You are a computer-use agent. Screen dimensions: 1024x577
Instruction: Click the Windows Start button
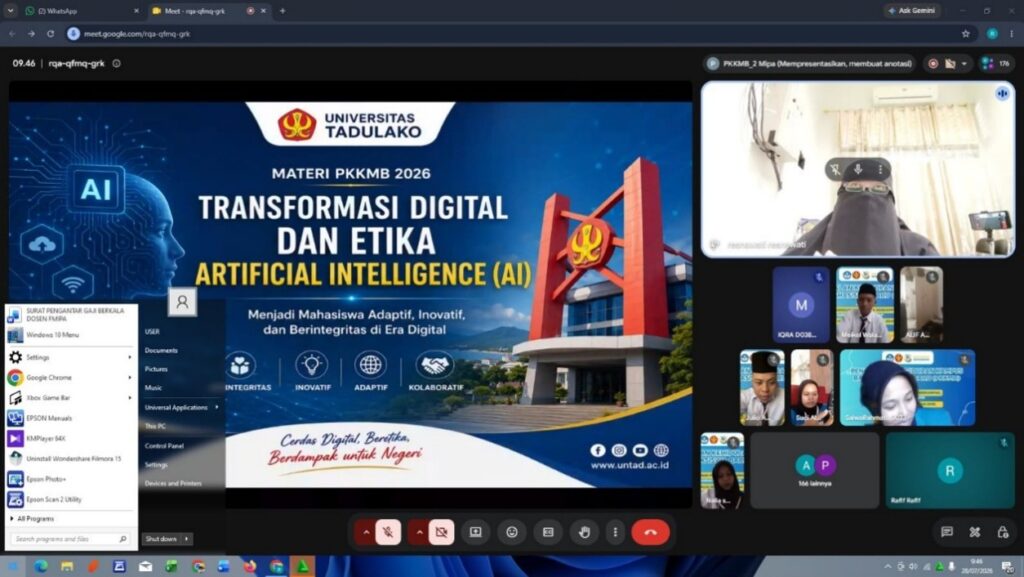[12, 567]
